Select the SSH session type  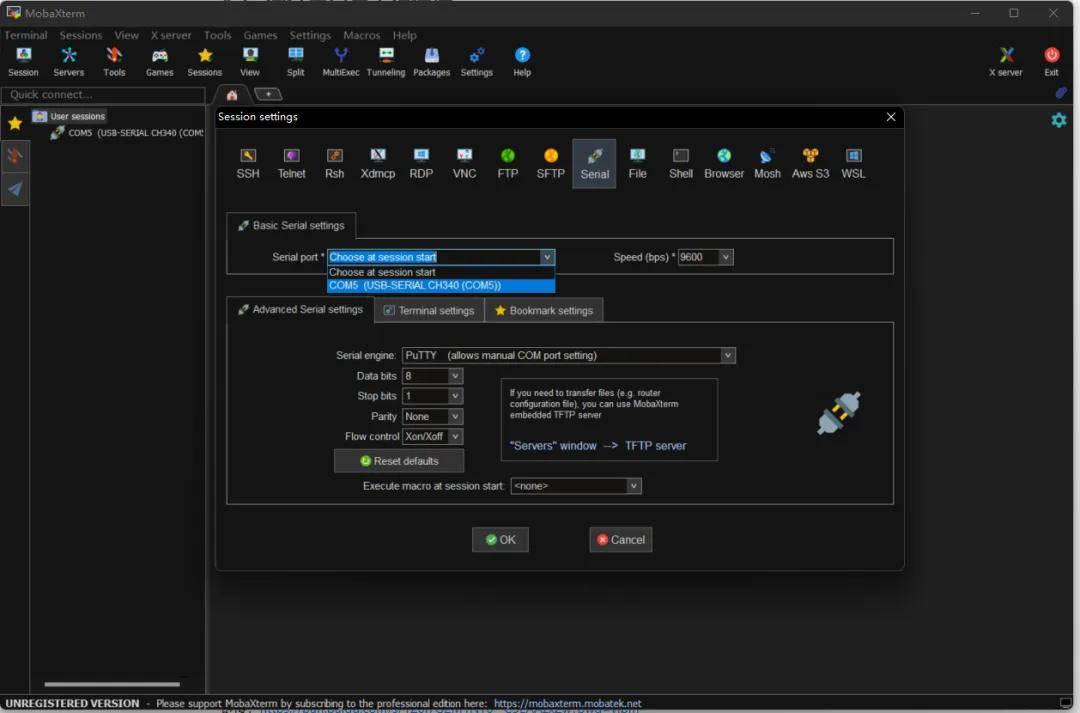click(x=248, y=163)
